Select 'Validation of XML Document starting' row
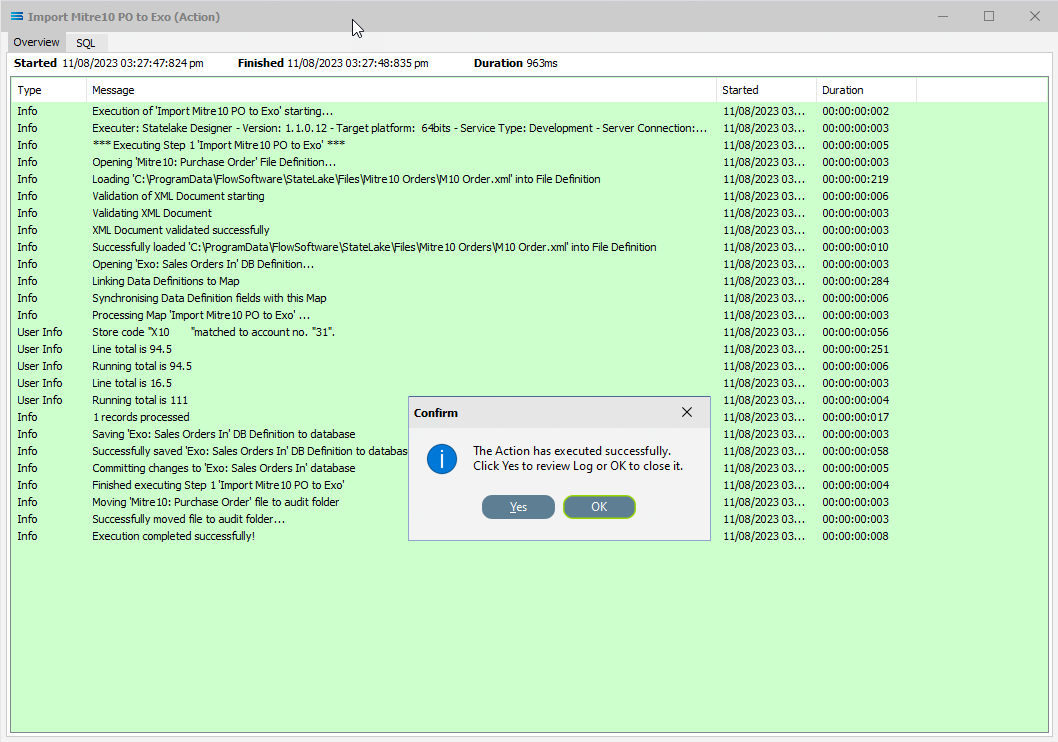This screenshot has width=1058, height=742. (529, 196)
